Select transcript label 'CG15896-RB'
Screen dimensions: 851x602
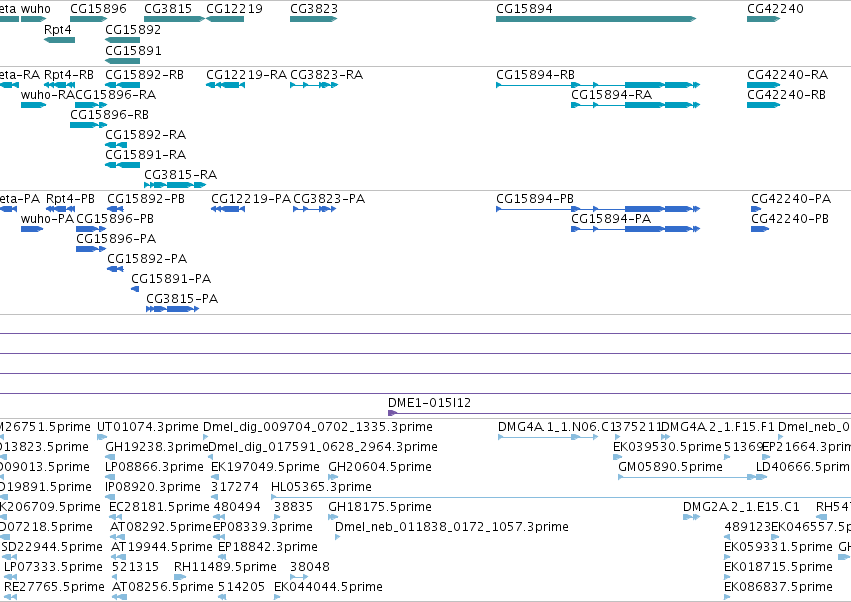point(109,115)
